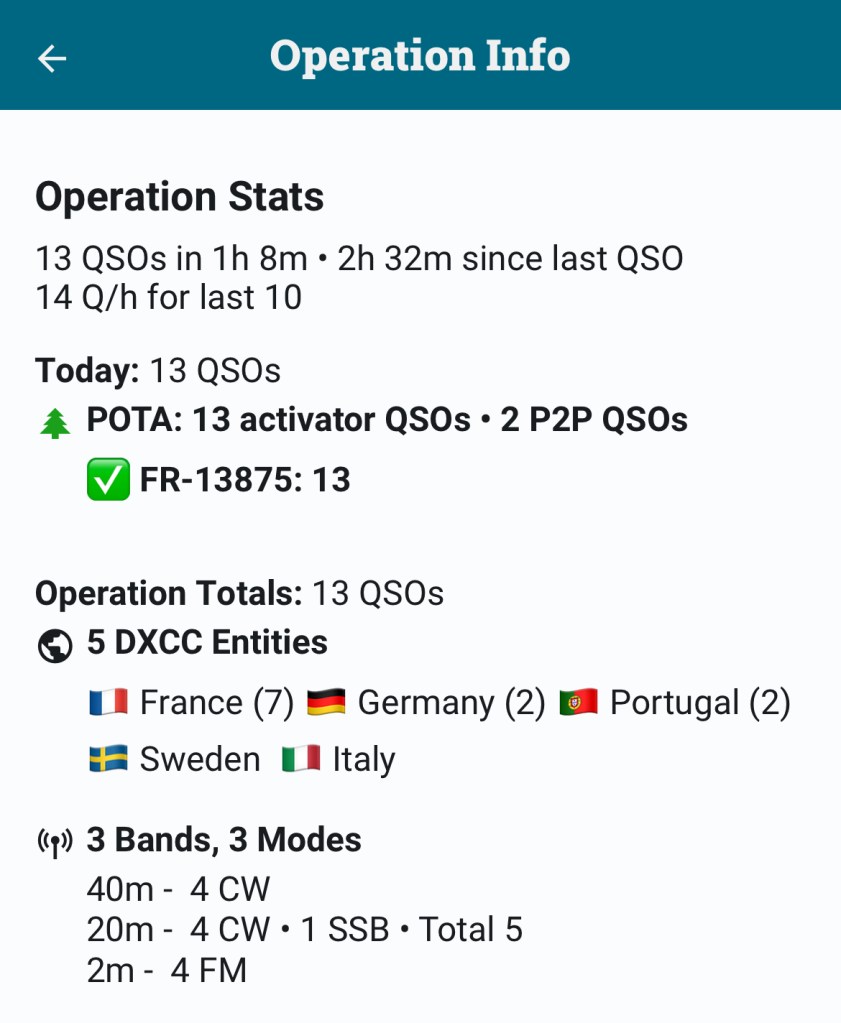Viewport: 841px width, 1023px height.
Task: Tap the France flag icon
Action: (x=108, y=703)
